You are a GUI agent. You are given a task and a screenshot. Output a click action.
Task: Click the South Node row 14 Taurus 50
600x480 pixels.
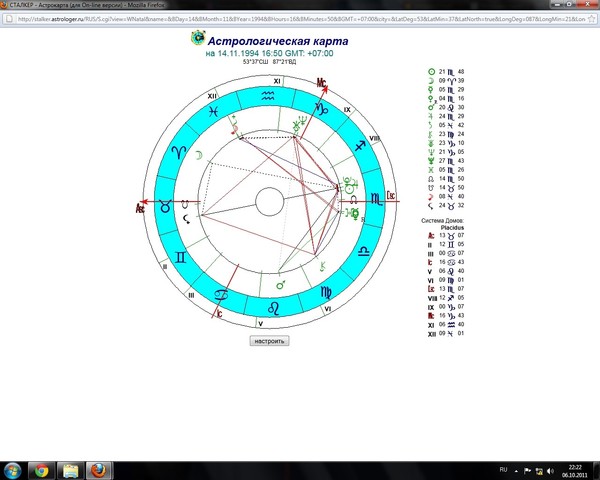[446, 188]
